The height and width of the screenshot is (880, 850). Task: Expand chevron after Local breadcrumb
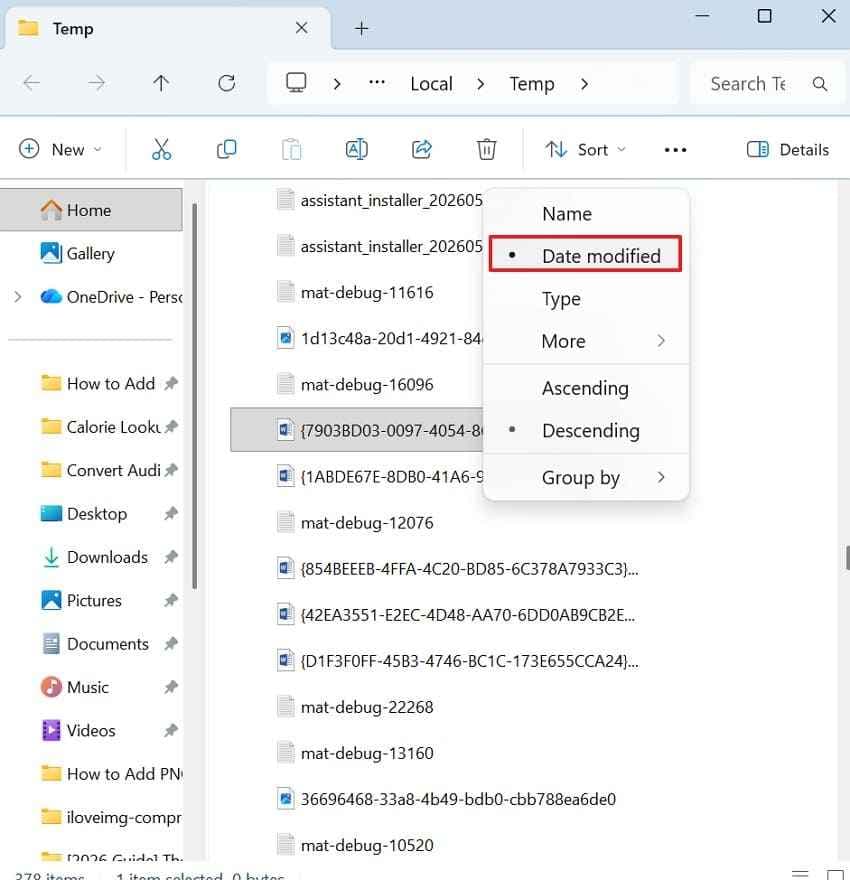(x=480, y=84)
